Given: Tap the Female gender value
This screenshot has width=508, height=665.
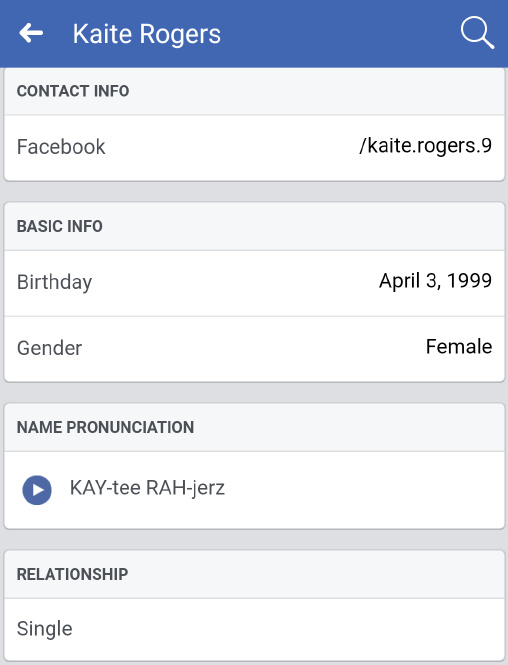Looking at the screenshot, I should pyautogui.click(x=459, y=346).
